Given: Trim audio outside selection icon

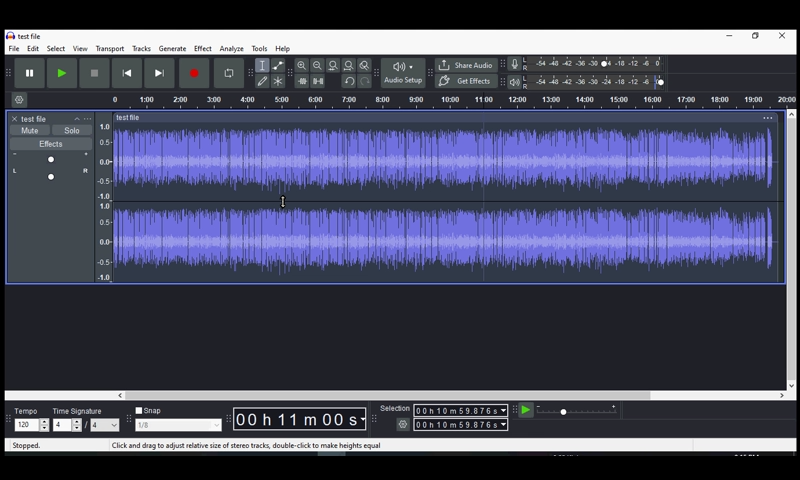Looking at the screenshot, I should (x=302, y=81).
